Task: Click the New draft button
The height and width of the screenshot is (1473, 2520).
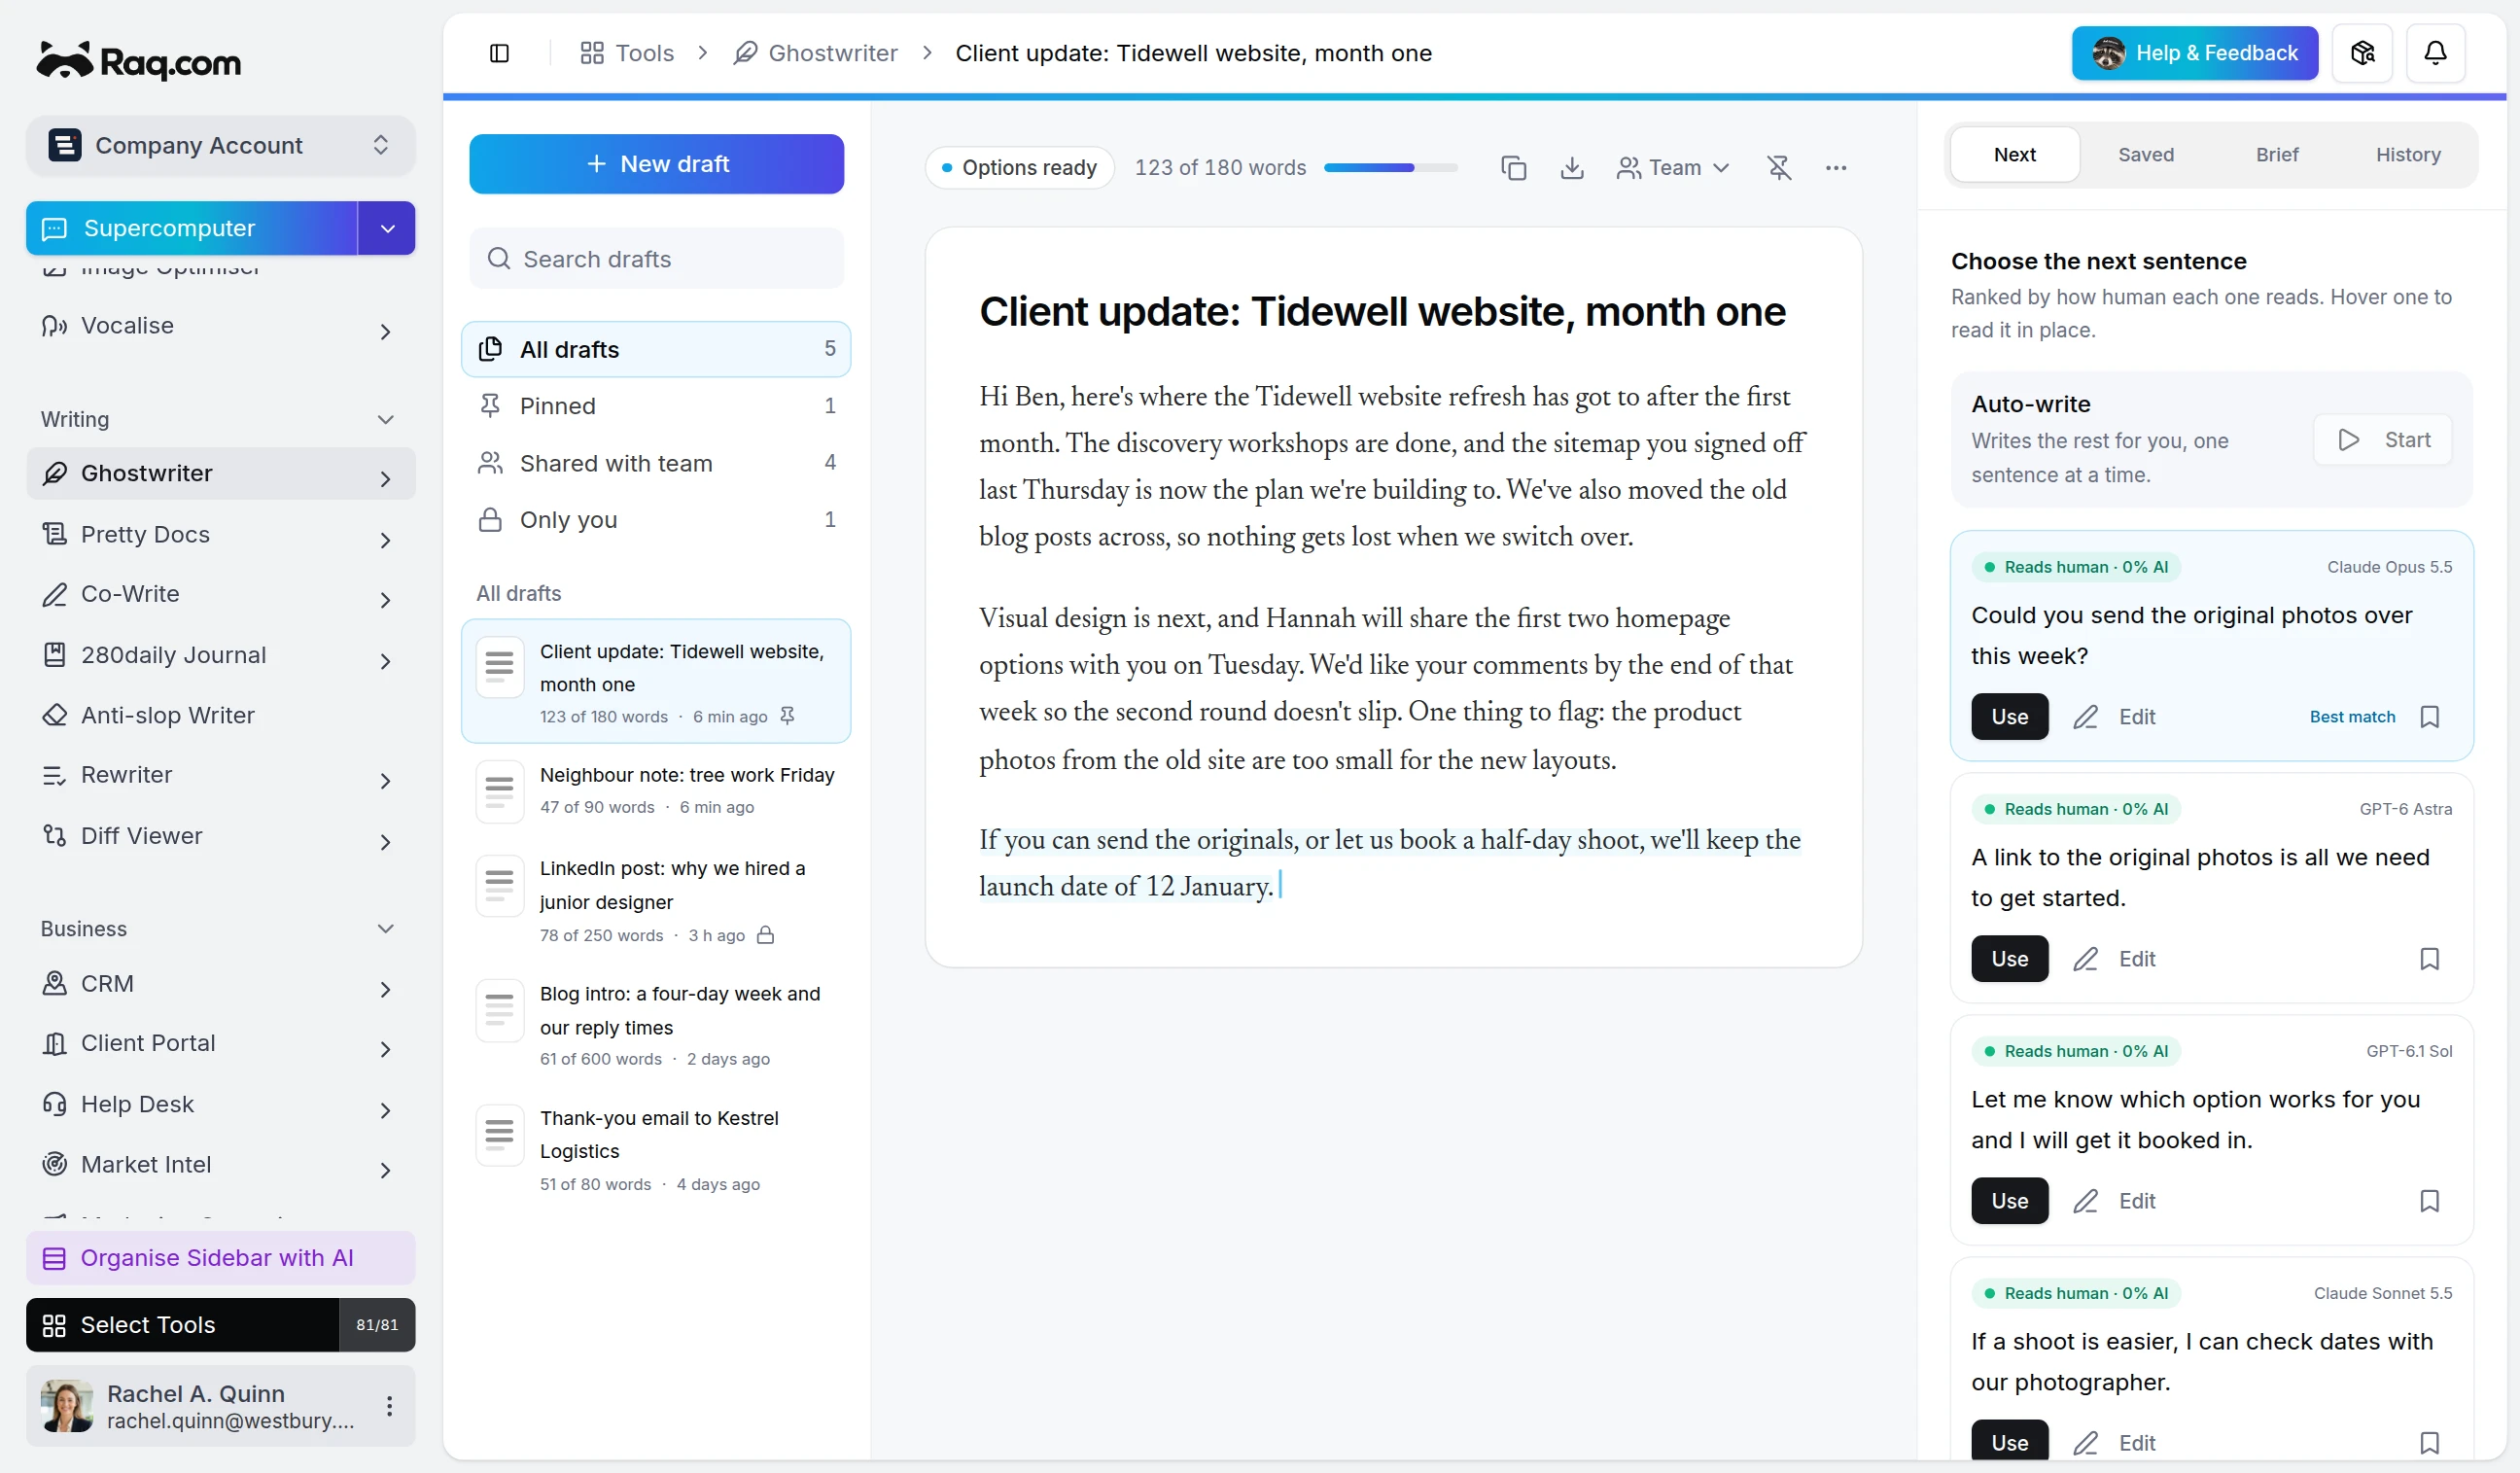Action: [x=656, y=164]
